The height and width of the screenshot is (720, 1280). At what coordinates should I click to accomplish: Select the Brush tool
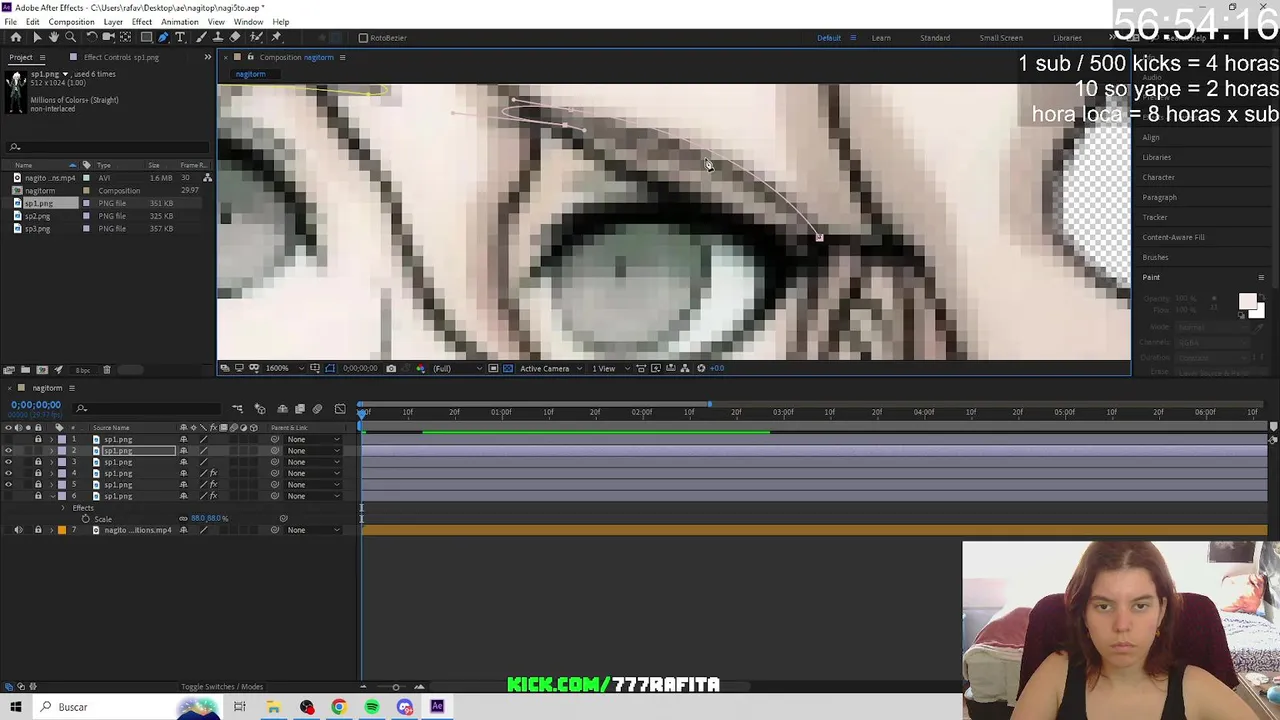pos(201,37)
